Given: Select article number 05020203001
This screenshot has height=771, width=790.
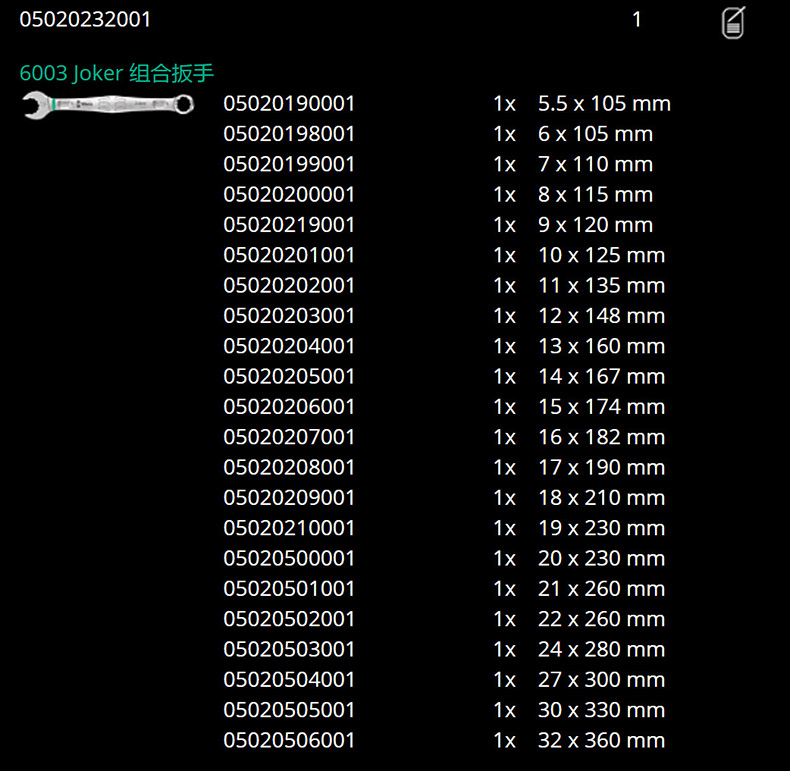Looking at the screenshot, I should point(289,316).
